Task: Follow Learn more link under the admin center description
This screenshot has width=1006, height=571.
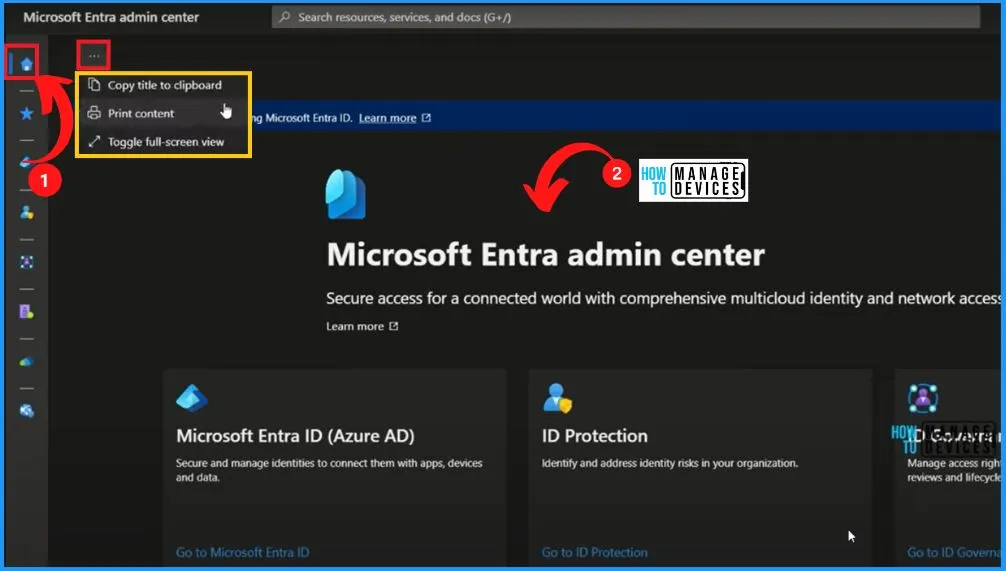Action: click(355, 327)
